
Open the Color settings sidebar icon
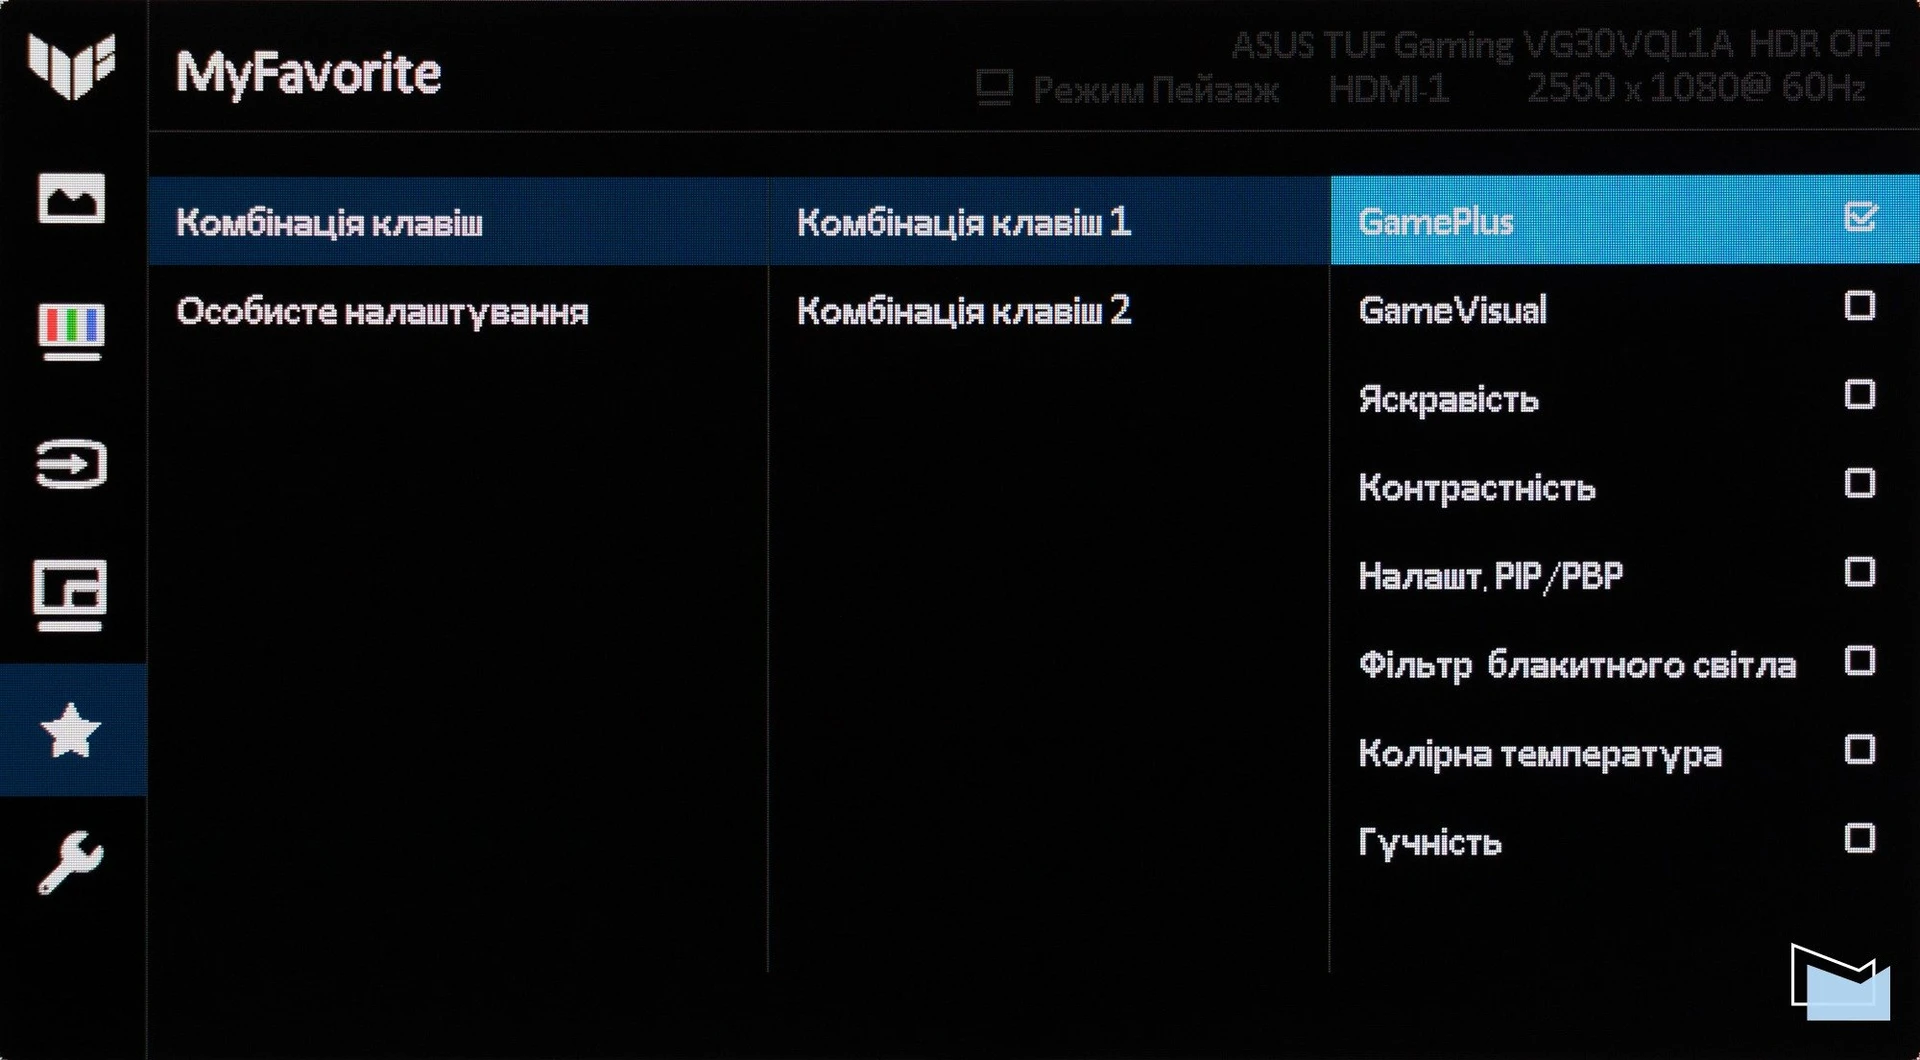[71, 331]
